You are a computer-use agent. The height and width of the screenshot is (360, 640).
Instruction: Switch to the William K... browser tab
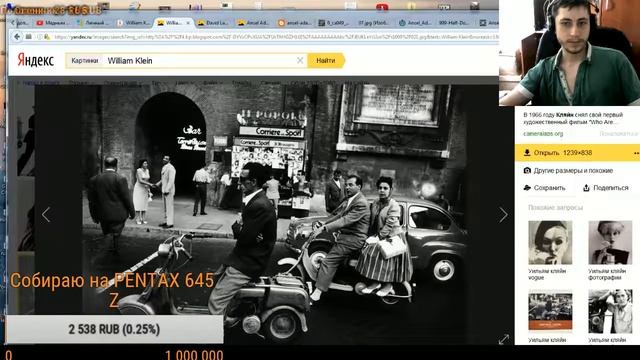[133, 23]
